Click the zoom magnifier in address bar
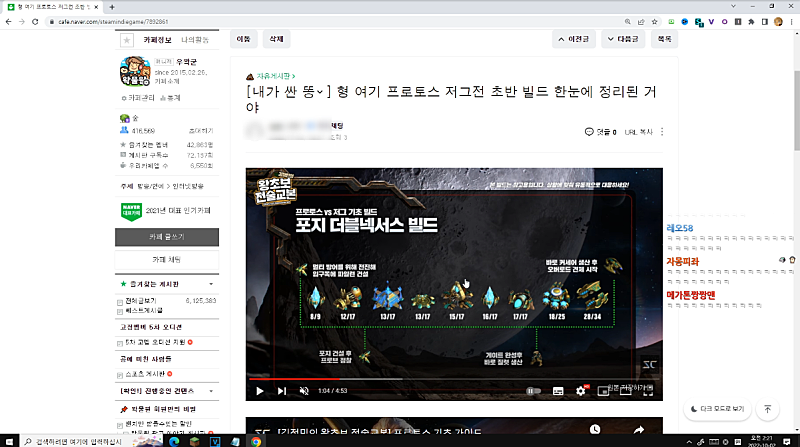Image resolution: width=800 pixels, height=447 pixels. tap(628, 21)
